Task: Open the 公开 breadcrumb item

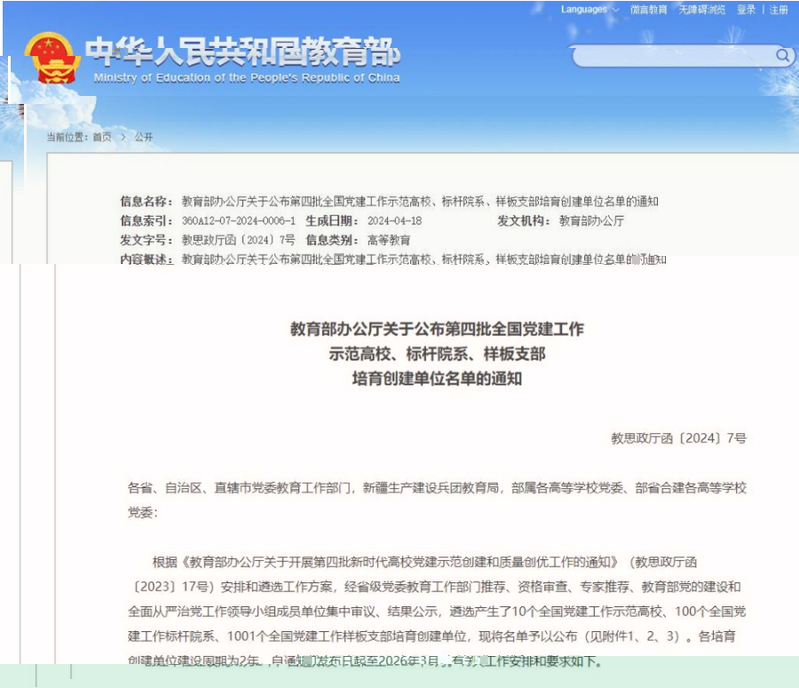Action: pos(144,137)
